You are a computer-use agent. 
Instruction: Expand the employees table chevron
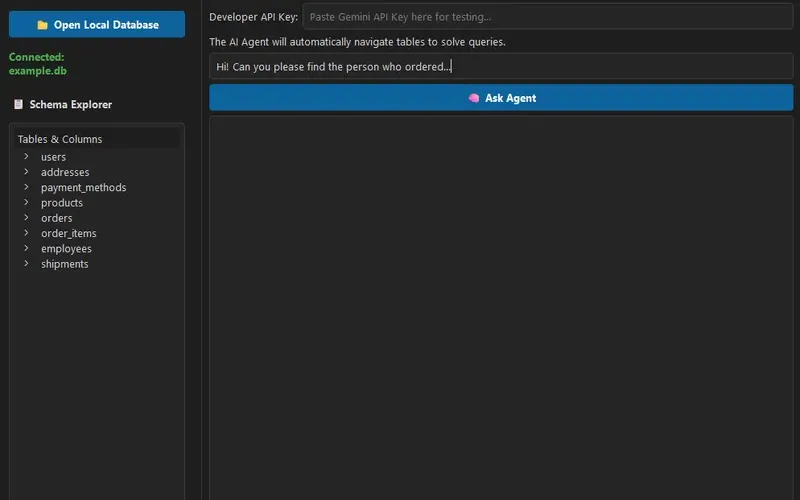coord(27,248)
